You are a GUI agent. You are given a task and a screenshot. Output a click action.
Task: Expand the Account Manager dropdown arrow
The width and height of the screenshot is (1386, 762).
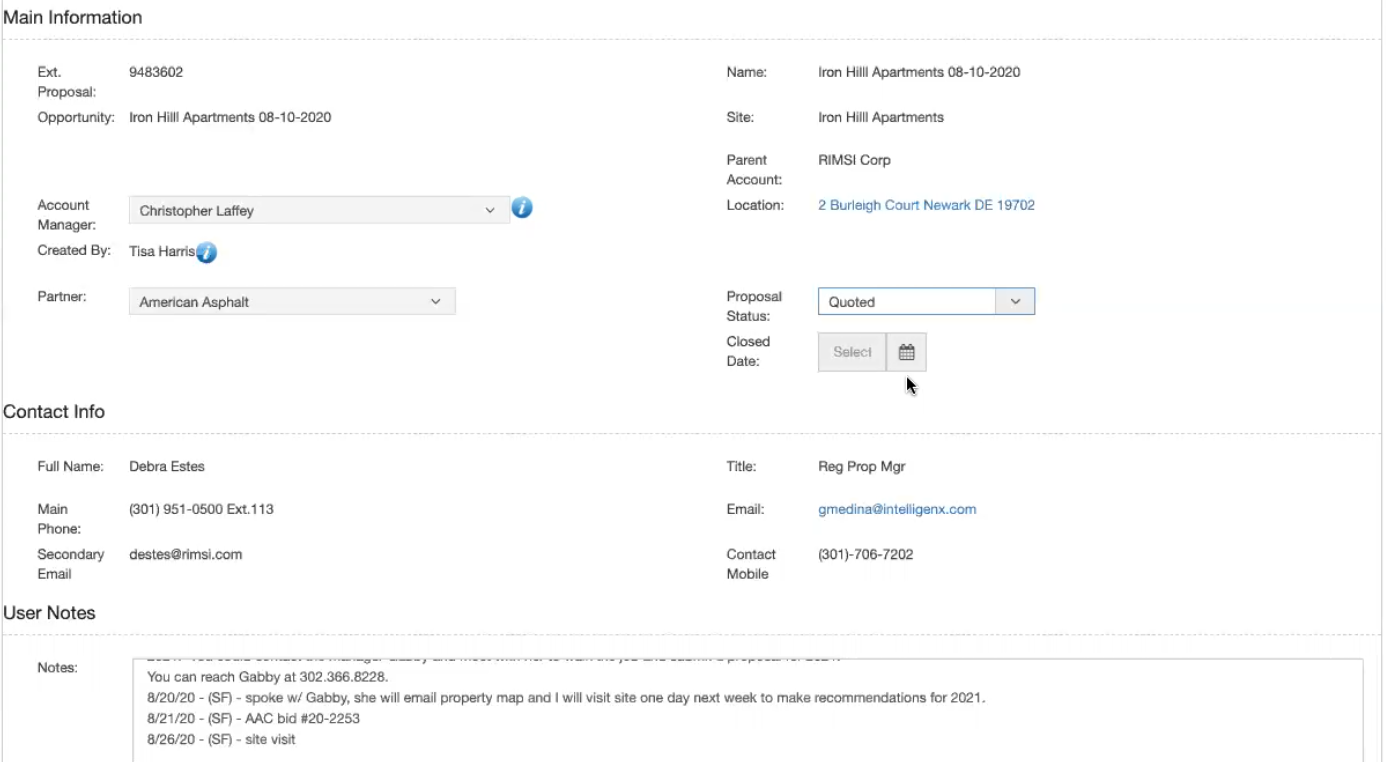tap(490, 211)
